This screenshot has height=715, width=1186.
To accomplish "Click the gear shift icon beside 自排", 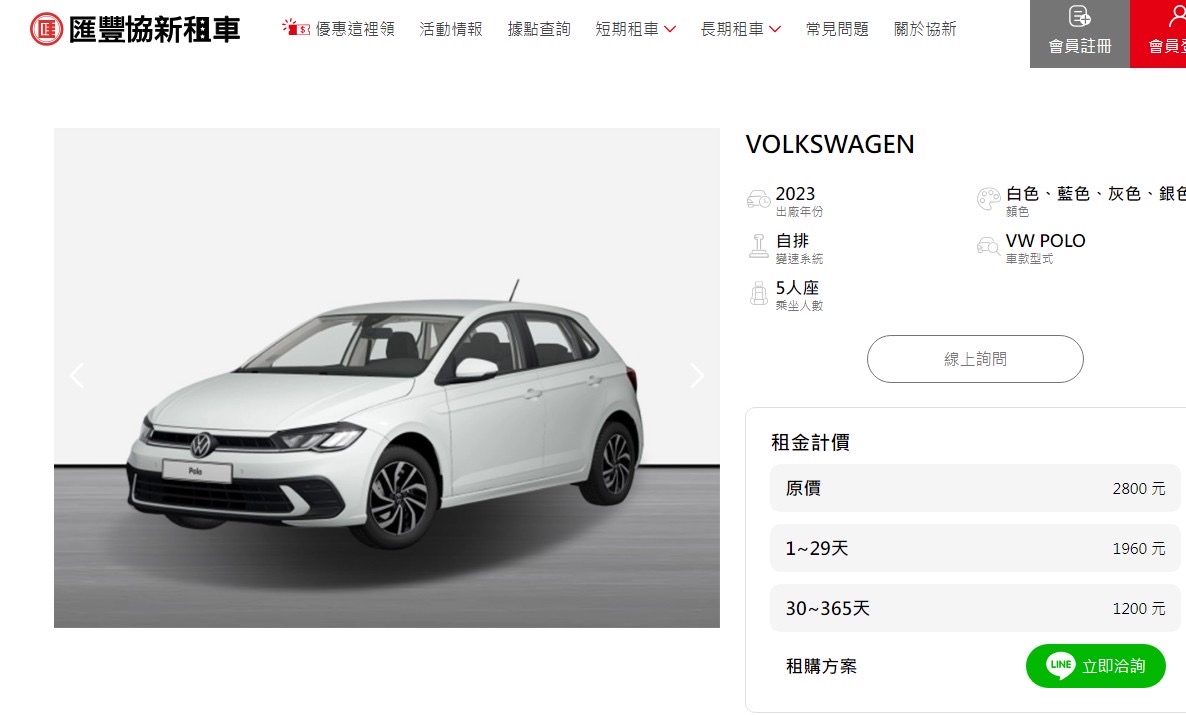I will pyautogui.click(x=759, y=246).
